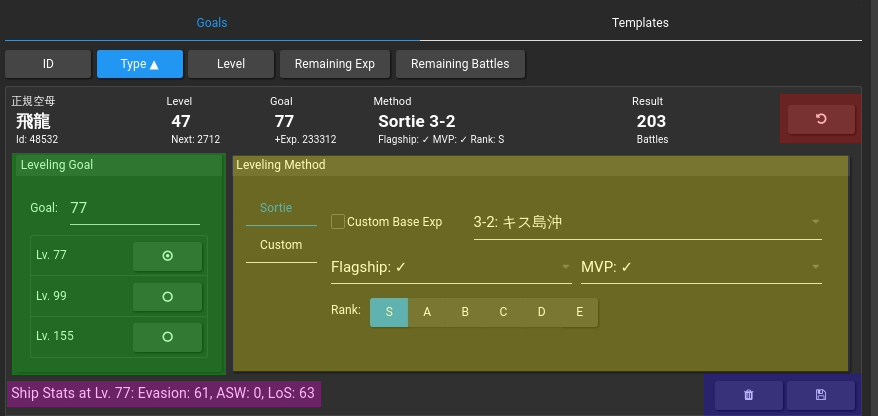Choose rank E

(580, 312)
